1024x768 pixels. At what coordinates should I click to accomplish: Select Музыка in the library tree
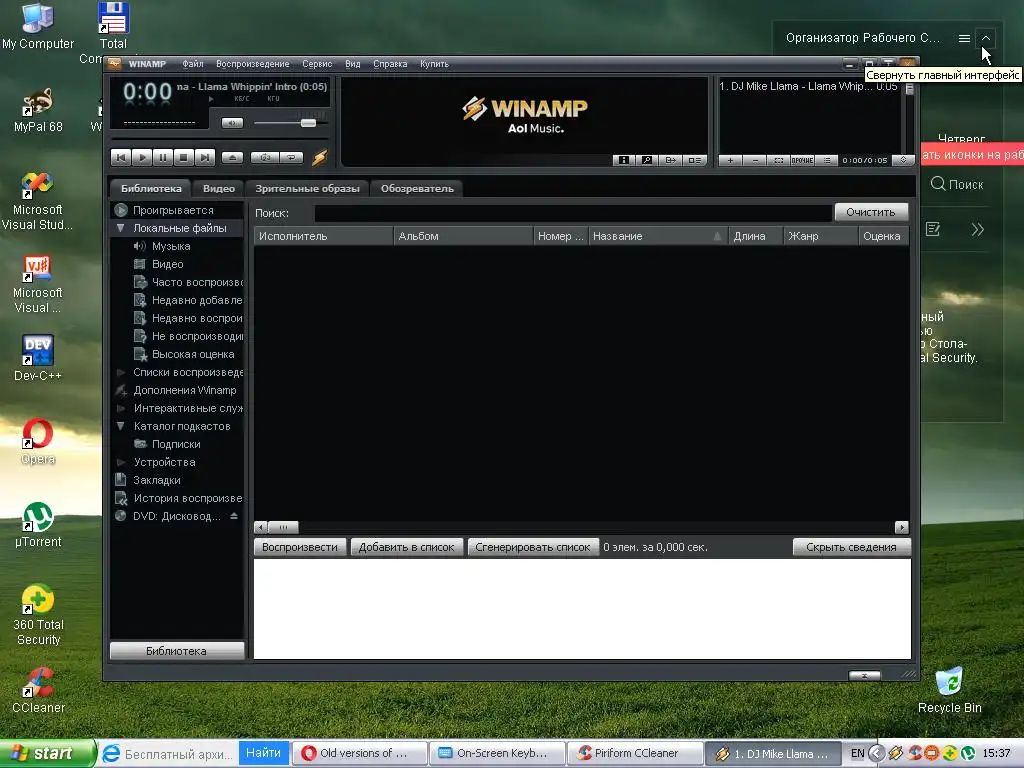(x=171, y=246)
